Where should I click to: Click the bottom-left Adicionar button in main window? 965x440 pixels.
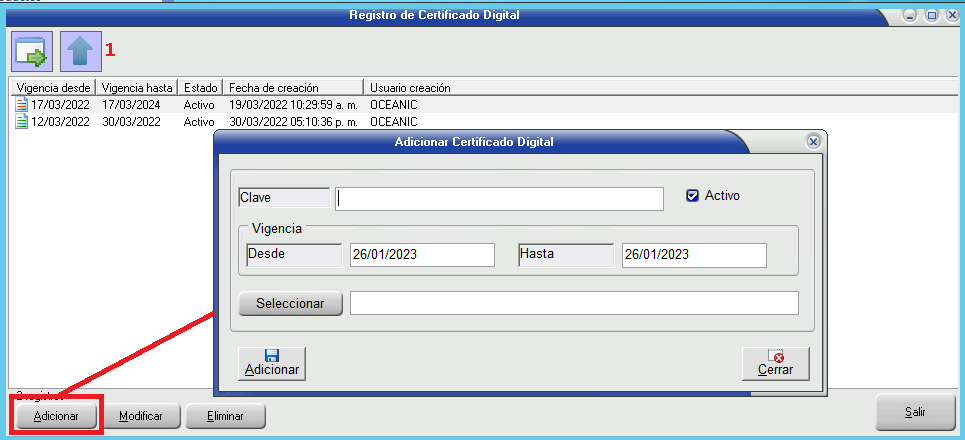click(56, 415)
